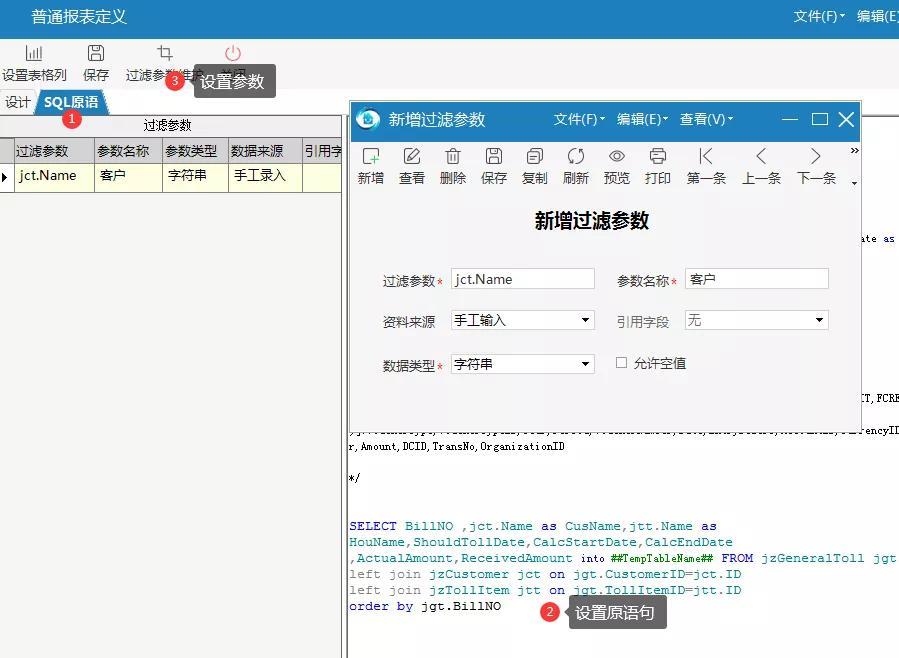
Task: Click the red power 关闭 icon
Action: (233, 53)
